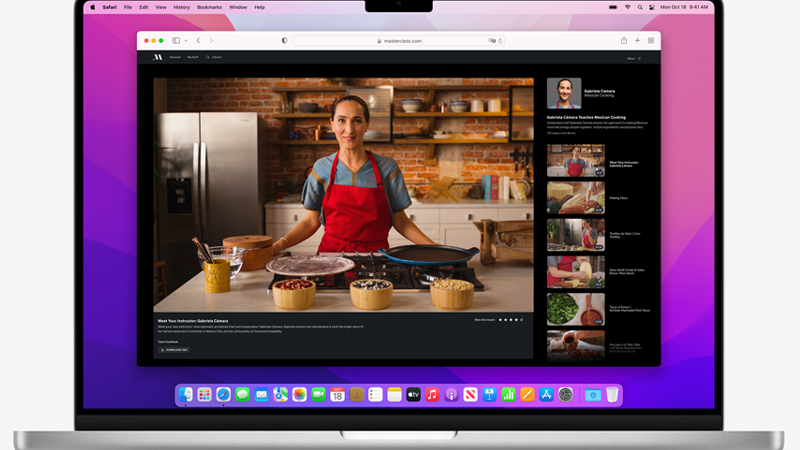Click the masterclass.com address bar

(x=399, y=41)
